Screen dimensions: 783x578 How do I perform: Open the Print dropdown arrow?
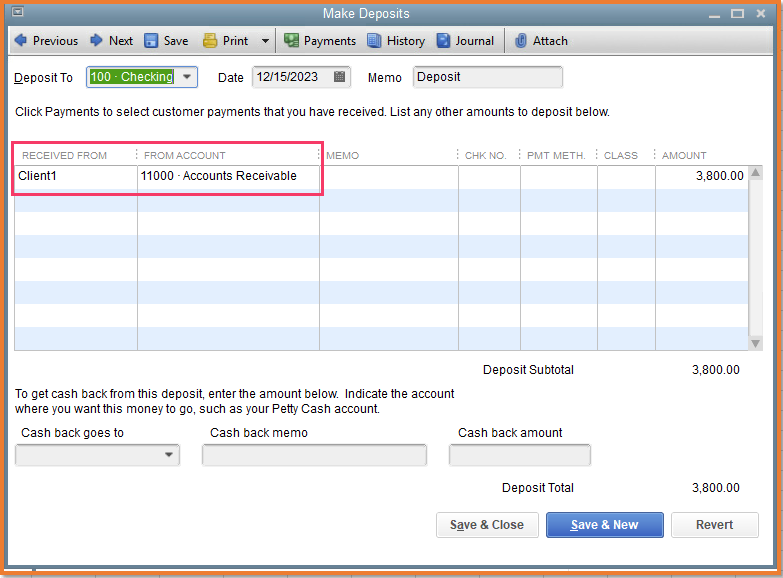pyautogui.click(x=265, y=41)
